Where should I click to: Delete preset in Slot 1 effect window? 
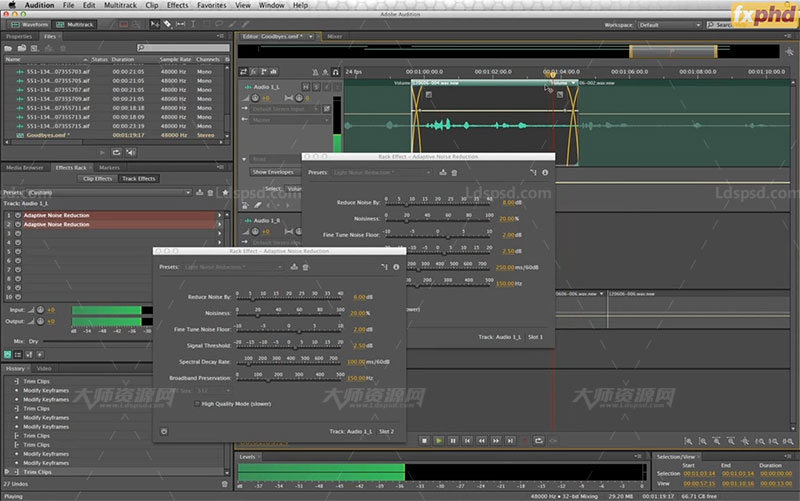[x=455, y=172]
